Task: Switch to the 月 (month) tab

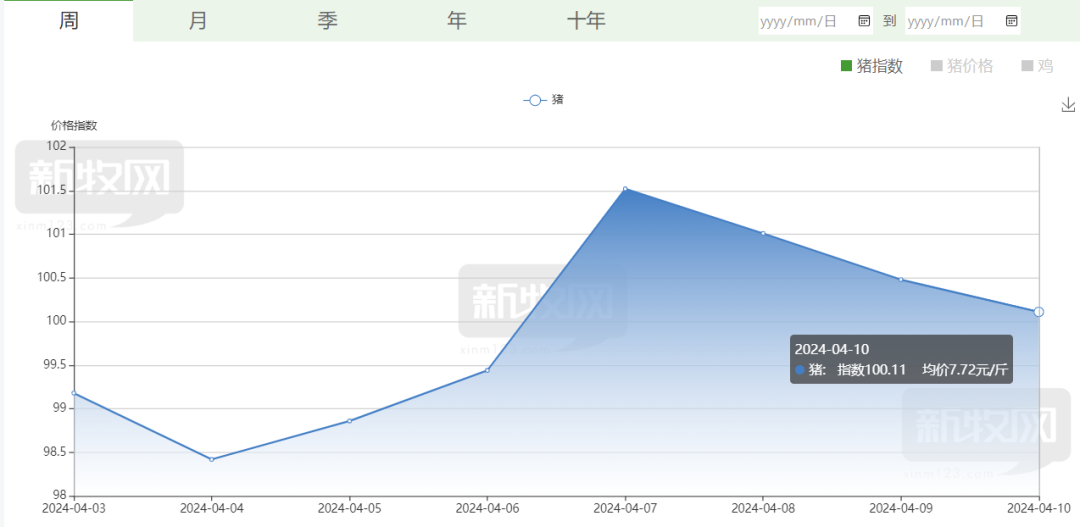Action: point(198,21)
